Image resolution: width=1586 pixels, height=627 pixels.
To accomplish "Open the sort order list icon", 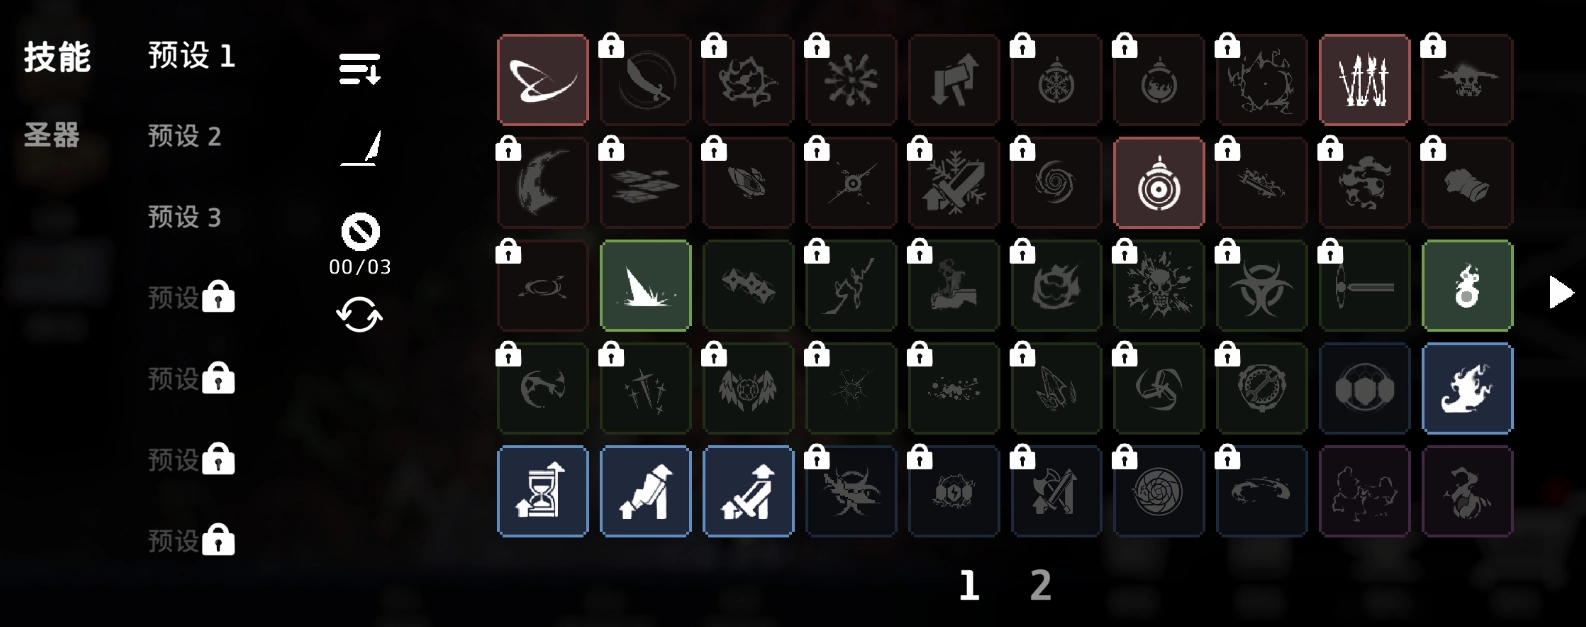I will pos(360,69).
